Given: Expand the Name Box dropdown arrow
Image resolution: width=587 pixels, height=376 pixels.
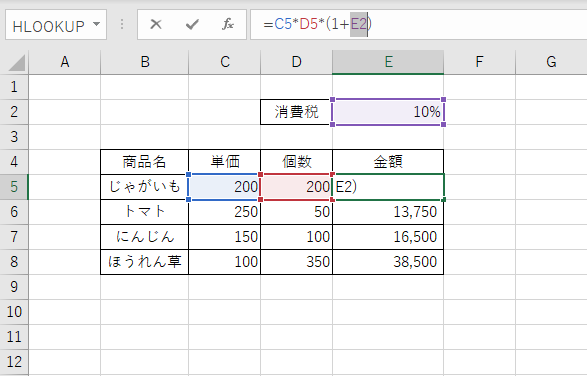Looking at the screenshot, I should click(97, 24).
